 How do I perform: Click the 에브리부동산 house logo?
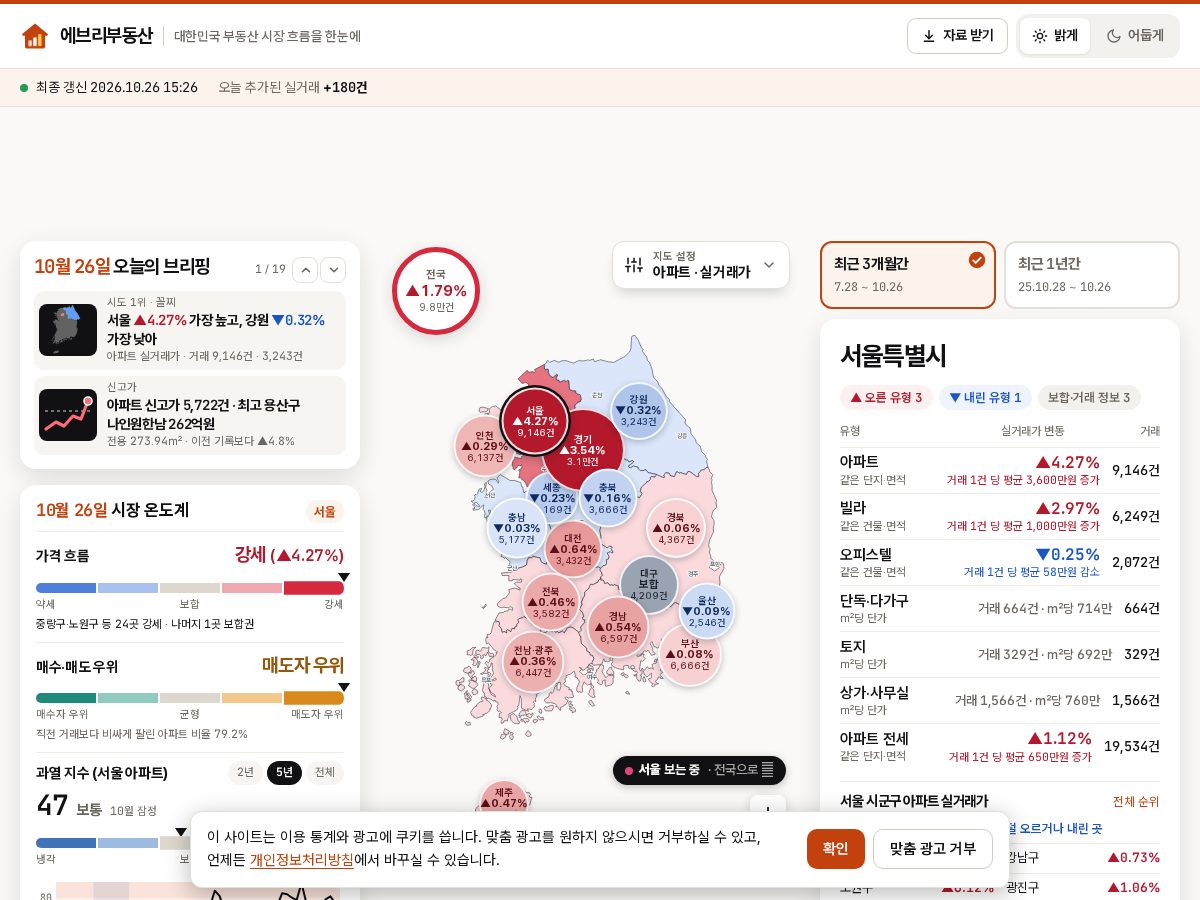tap(35, 36)
